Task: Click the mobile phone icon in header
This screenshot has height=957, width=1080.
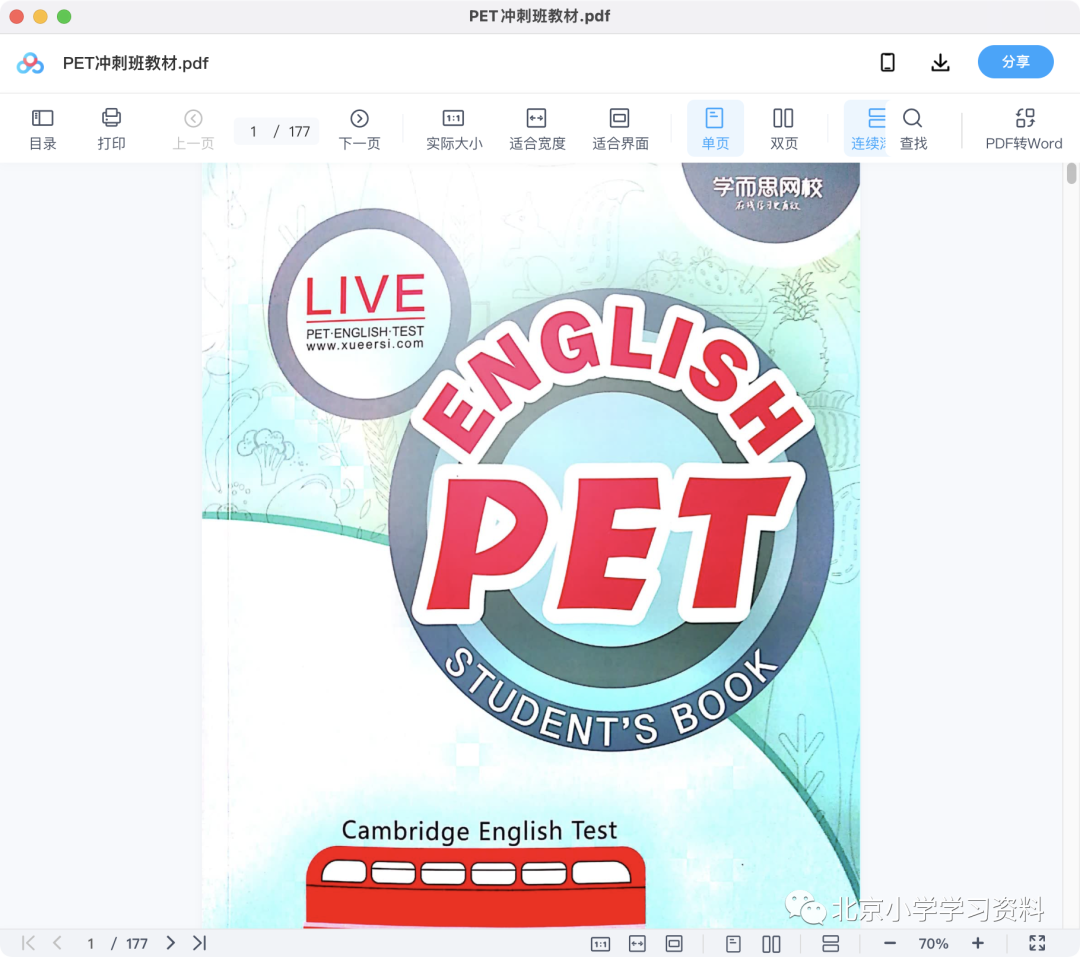Action: [x=888, y=63]
